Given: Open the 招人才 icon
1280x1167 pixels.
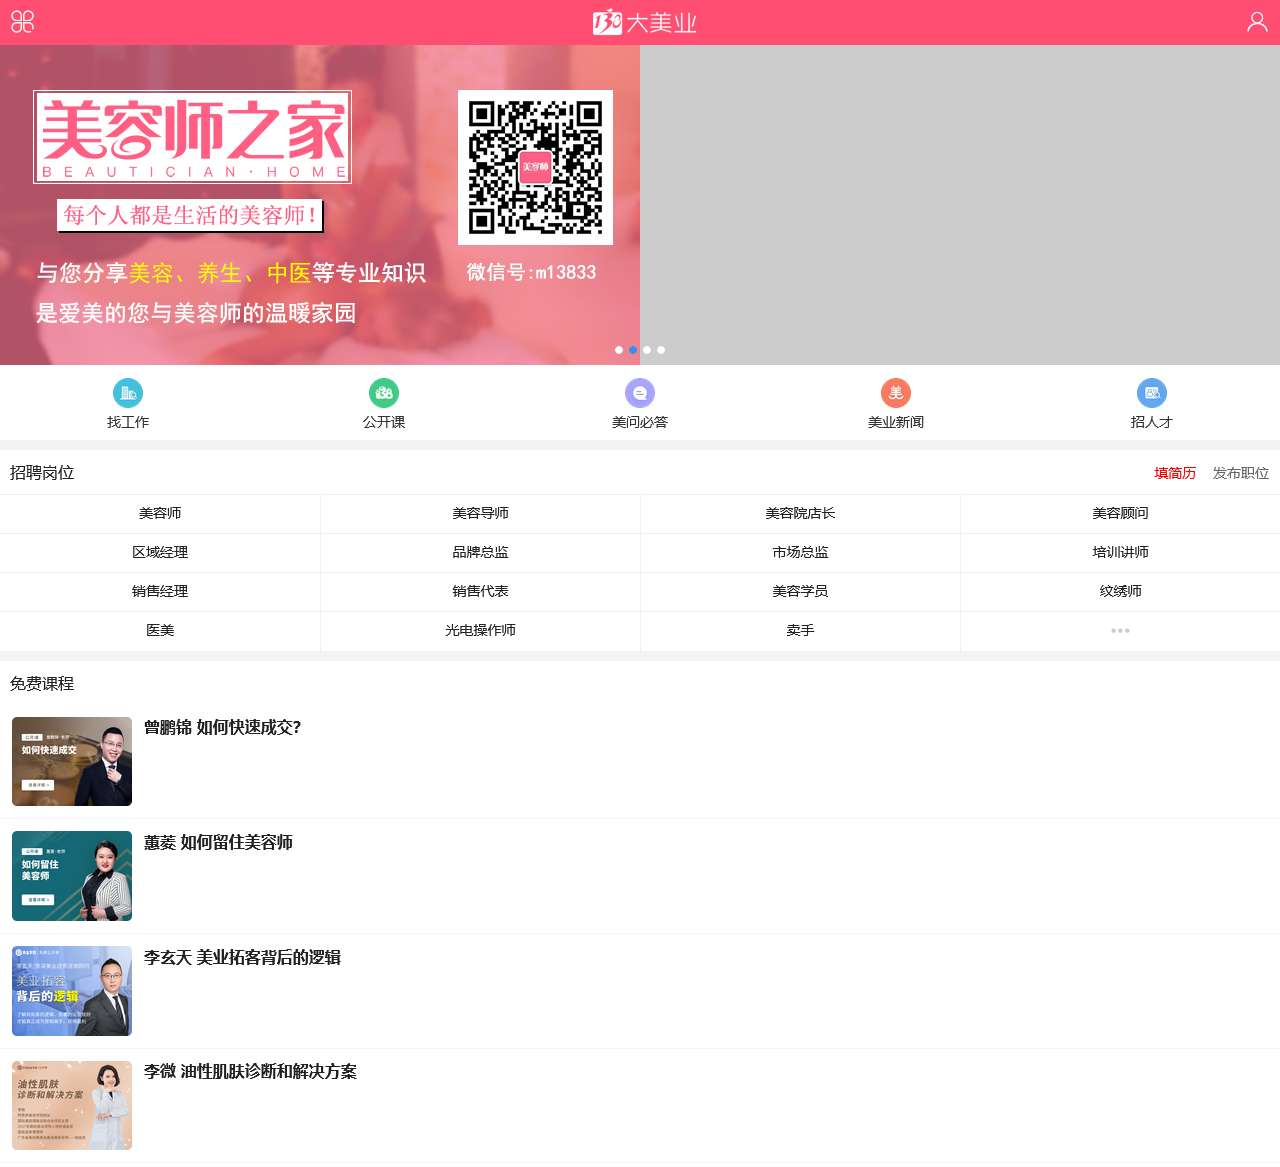Looking at the screenshot, I should click(x=1152, y=393).
